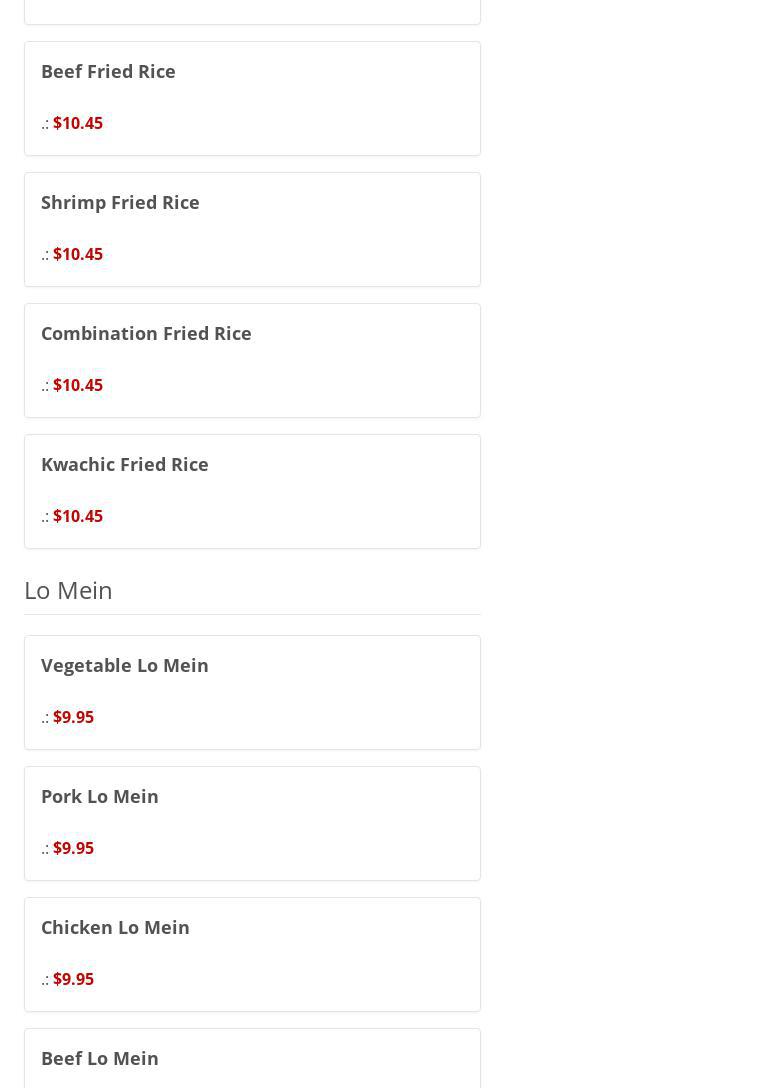The width and height of the screenshot is (770, 1088).
Task: Select the $10.45 price under Beef Fried Rice
Action: pos(78,123)
